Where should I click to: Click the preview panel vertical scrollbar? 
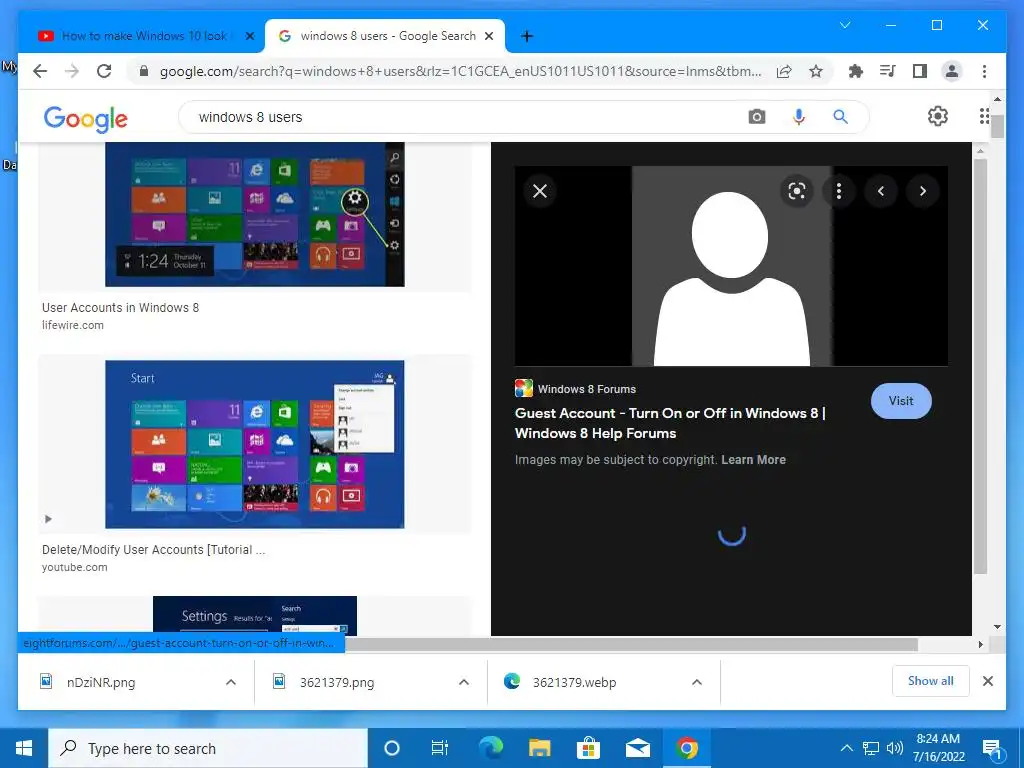[980, 366]
